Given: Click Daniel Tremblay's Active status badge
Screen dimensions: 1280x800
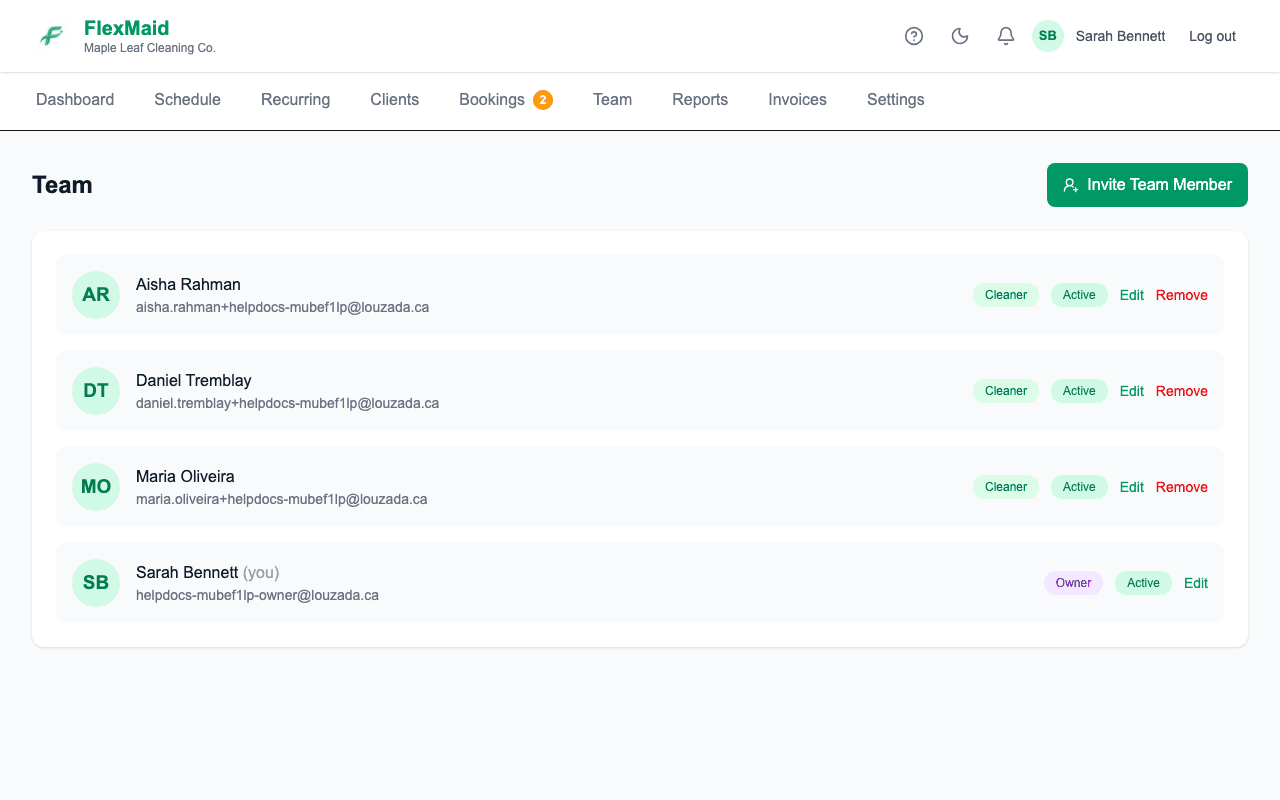Looking at the screenshot, I should (1079, 391).
